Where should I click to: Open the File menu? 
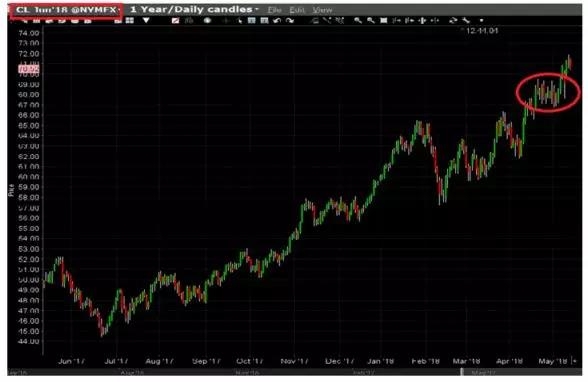click(x=274, y=10)
